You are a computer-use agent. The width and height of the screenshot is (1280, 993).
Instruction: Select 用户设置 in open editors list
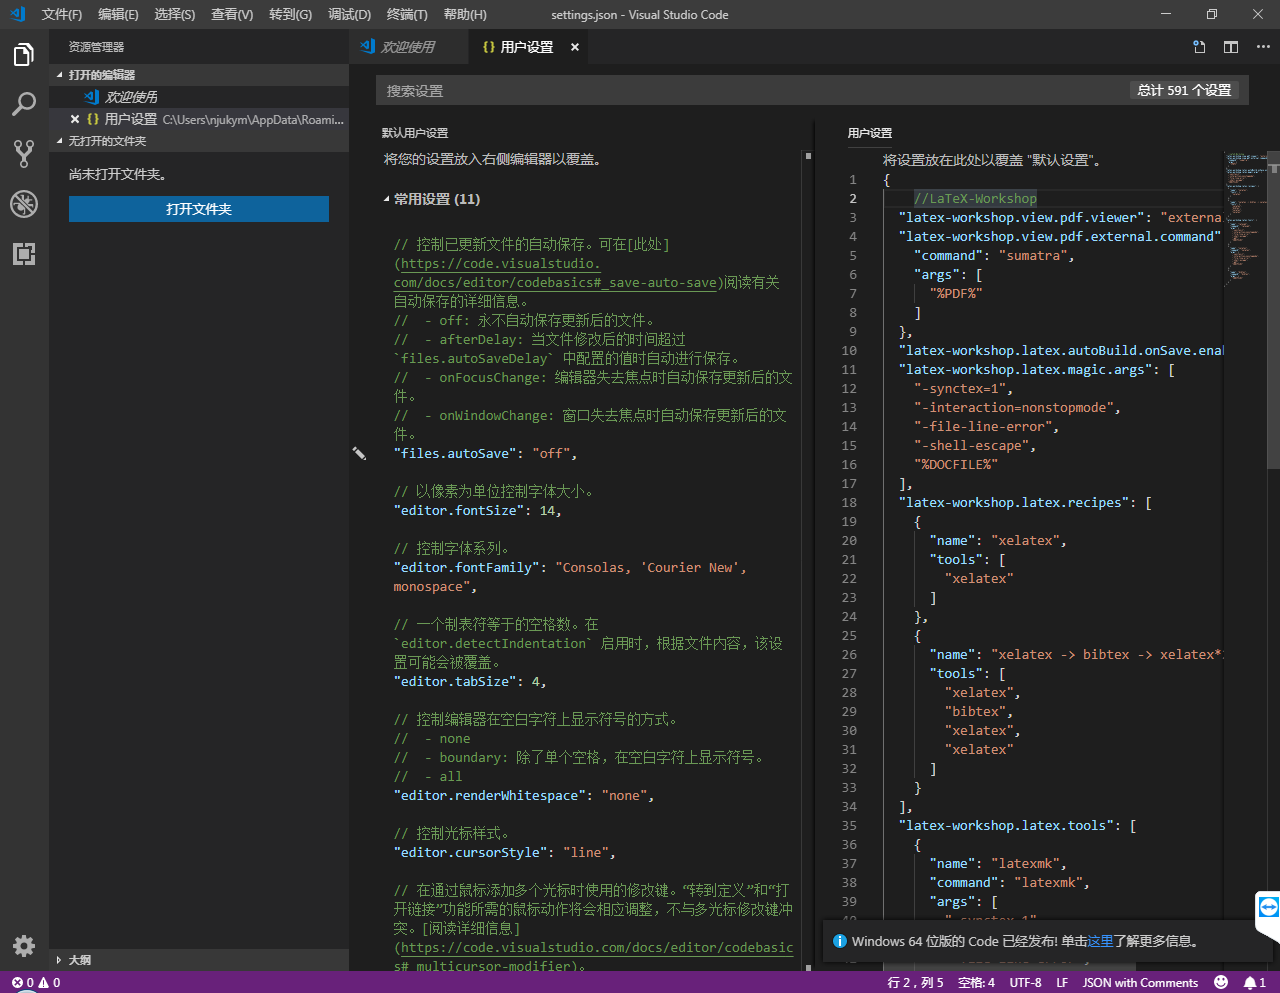(199, 119)
